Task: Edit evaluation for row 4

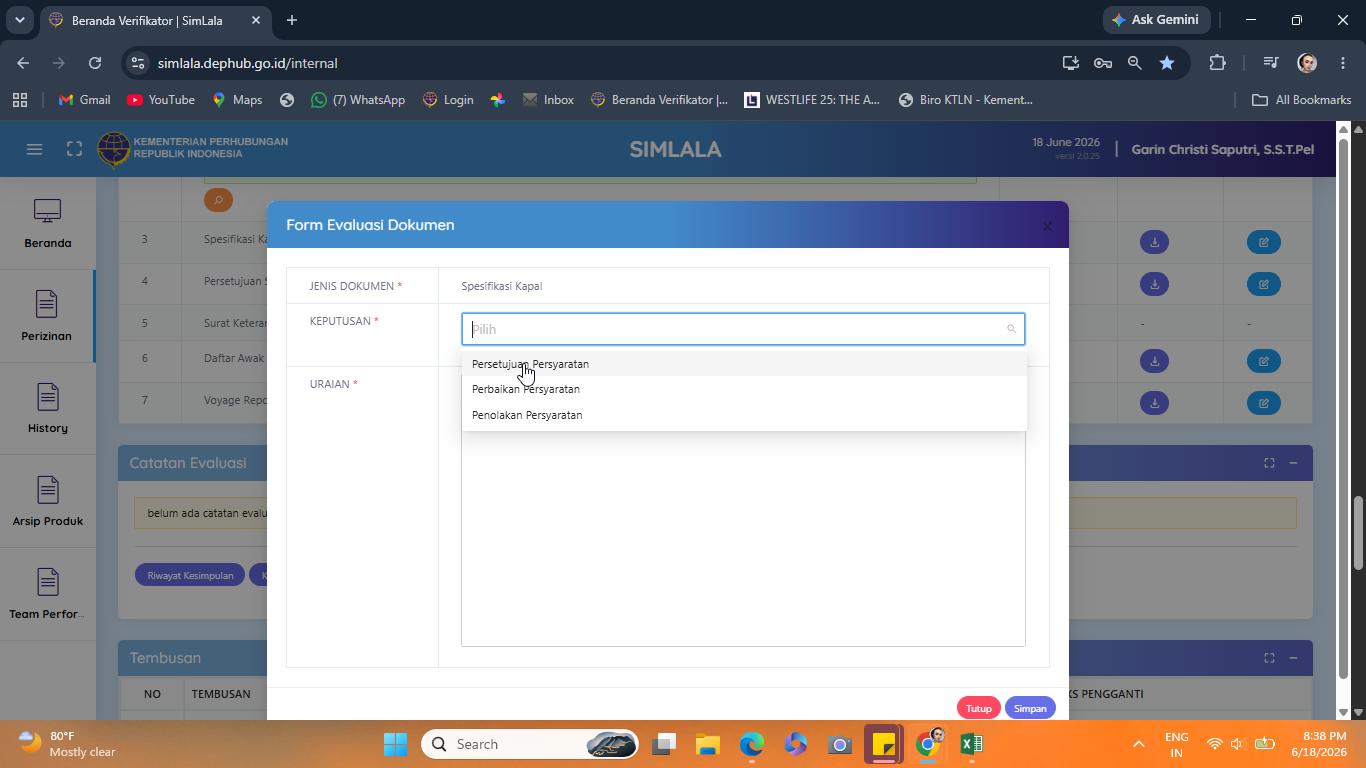Action: pos(1264,284)
